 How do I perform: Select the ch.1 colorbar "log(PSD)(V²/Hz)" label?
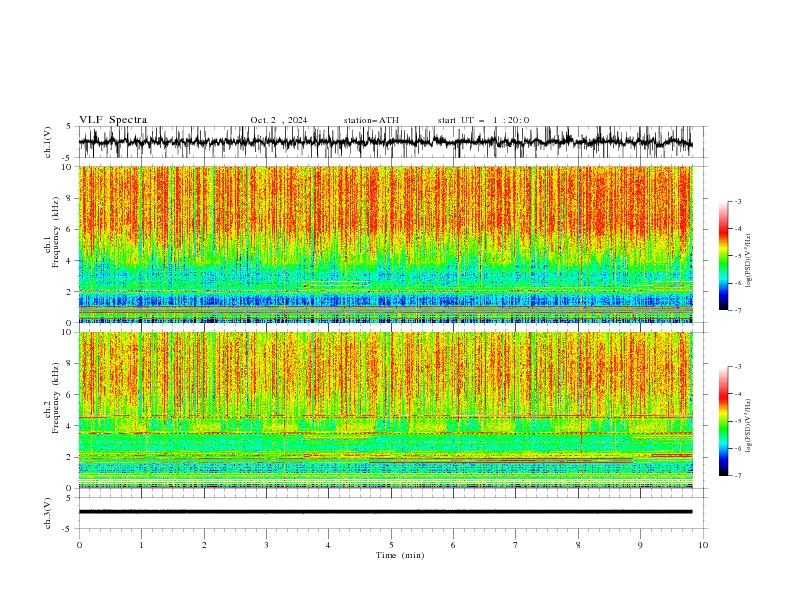tap(749, 261)
